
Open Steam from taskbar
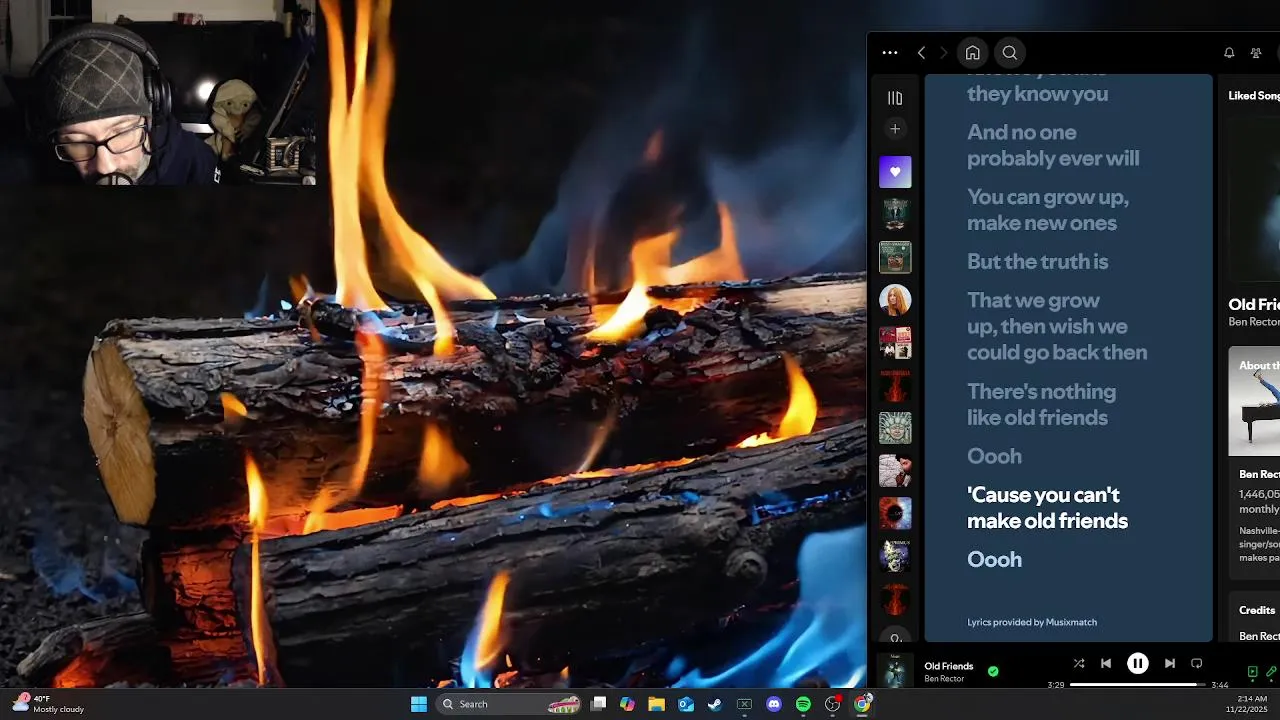[715, 704]
